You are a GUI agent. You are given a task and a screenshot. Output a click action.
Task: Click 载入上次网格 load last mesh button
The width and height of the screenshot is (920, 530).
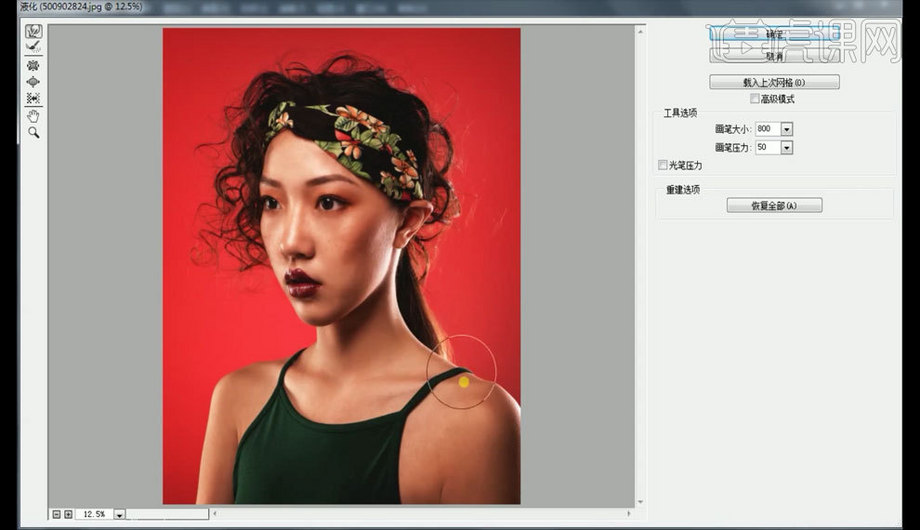pyautogui.click(x=774, y=82)
